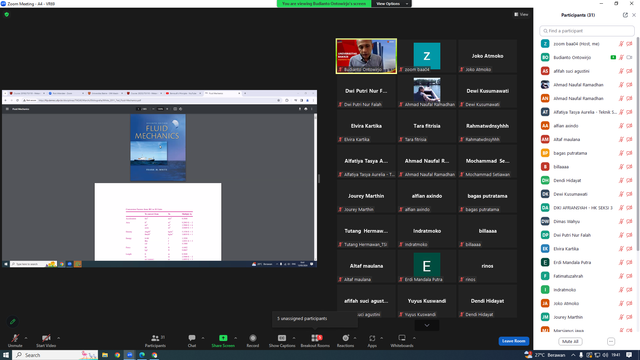Click Dewi Kusumawati video icon in list

point(629,194)
